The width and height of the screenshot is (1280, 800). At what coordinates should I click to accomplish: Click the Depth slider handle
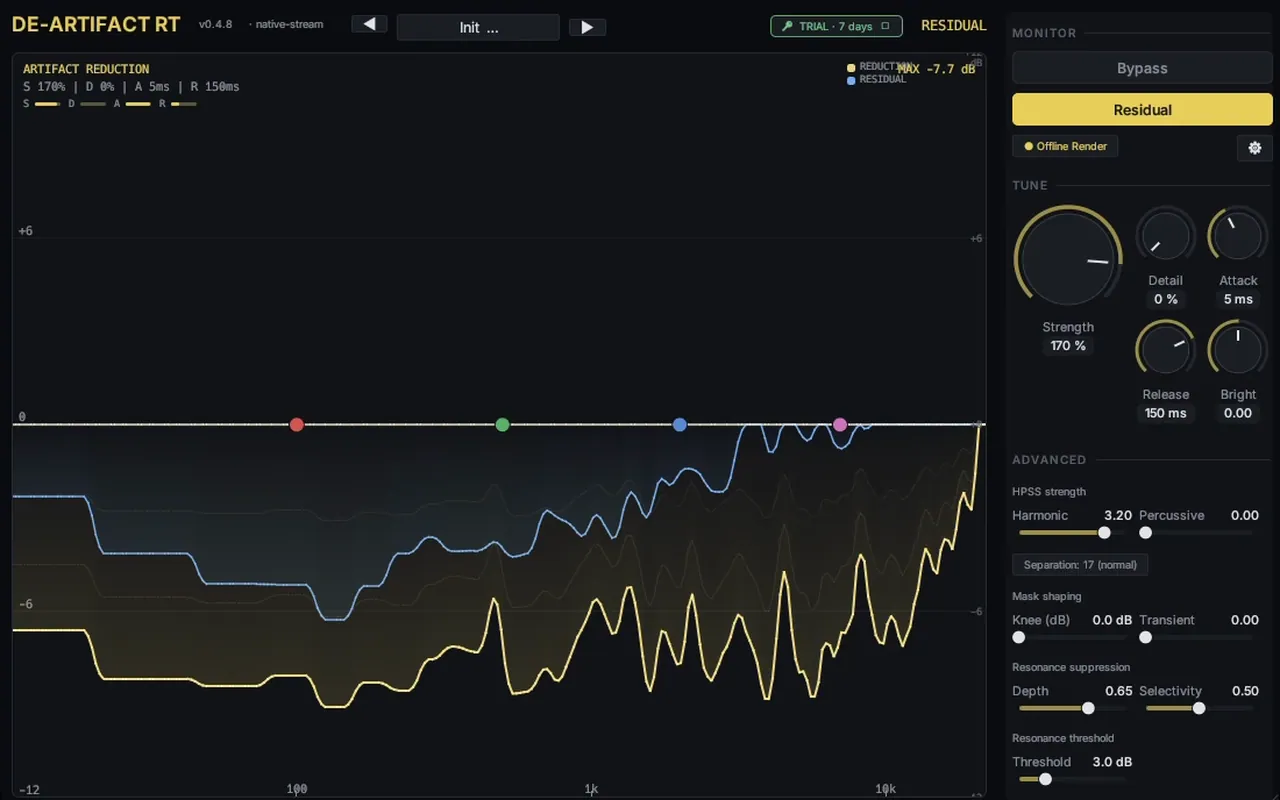click(1088, 708)
